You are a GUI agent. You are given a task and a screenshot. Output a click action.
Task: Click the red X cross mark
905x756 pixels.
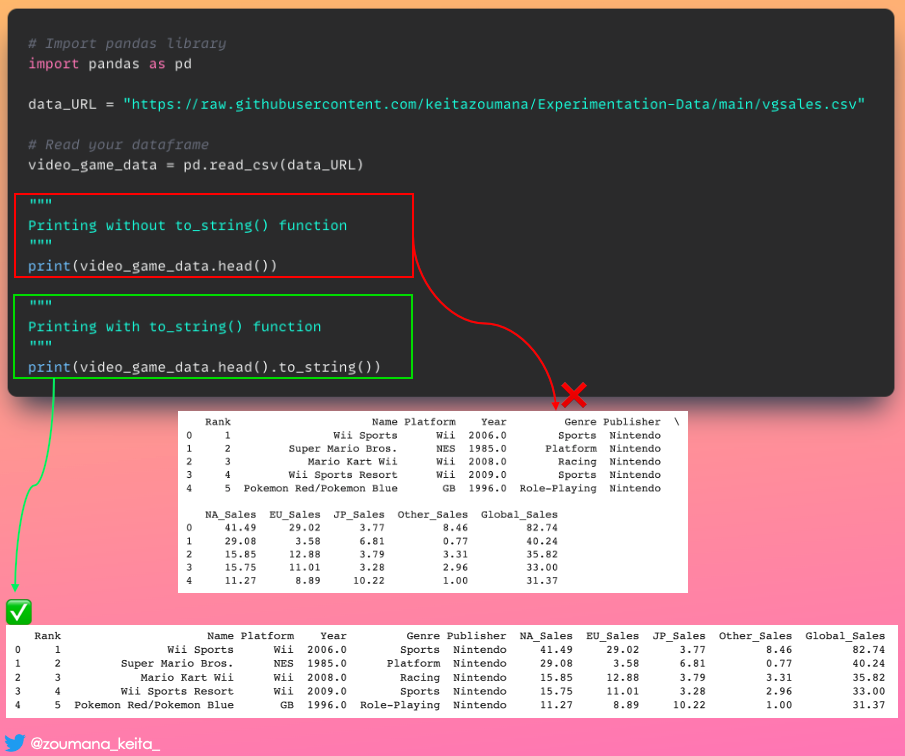(x=573, y=395)
